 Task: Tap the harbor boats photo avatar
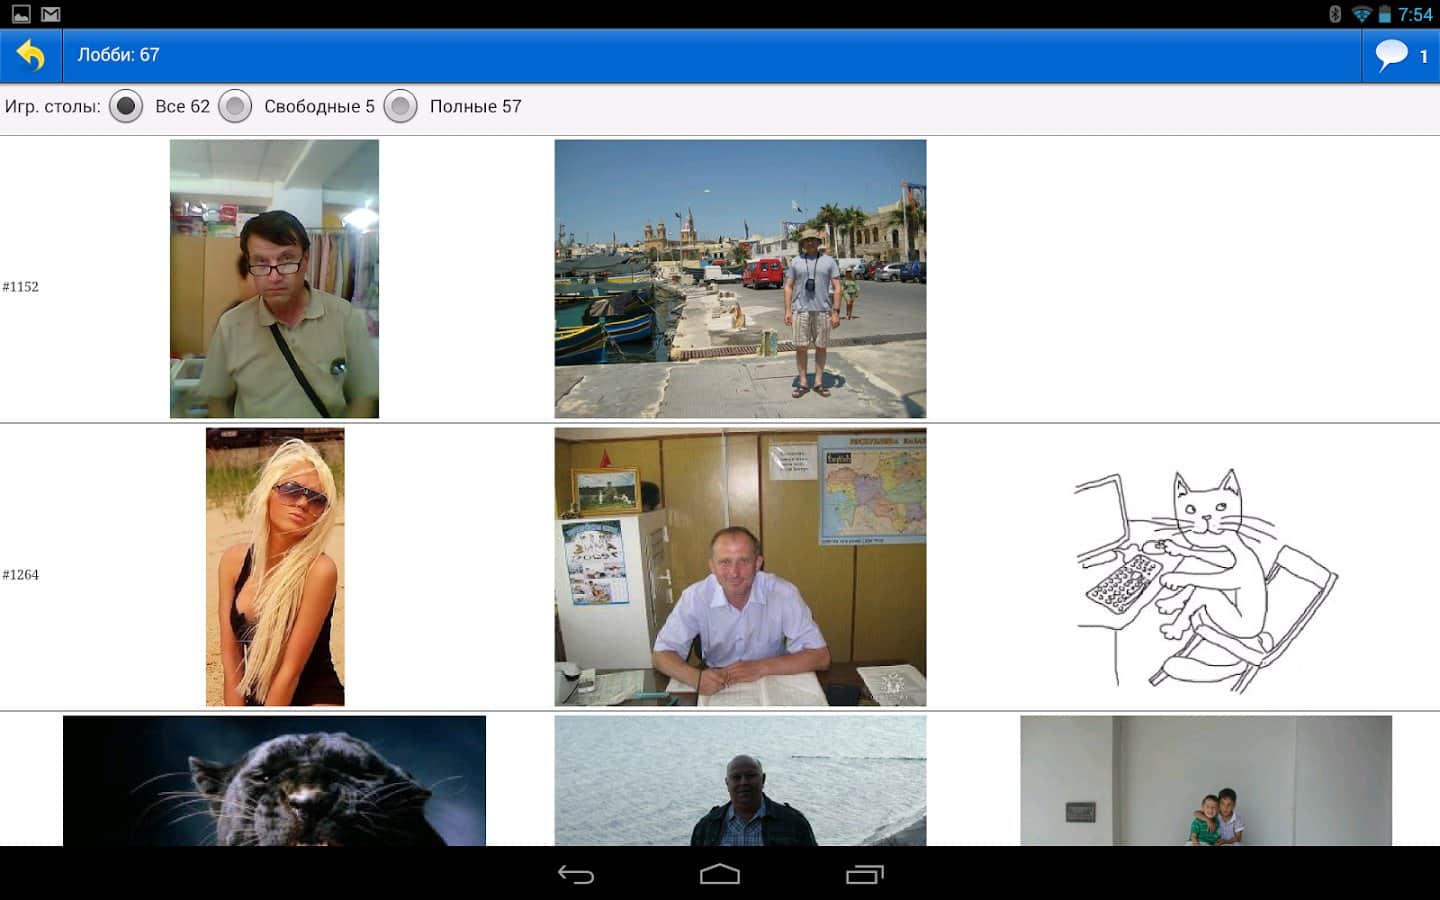740,279
